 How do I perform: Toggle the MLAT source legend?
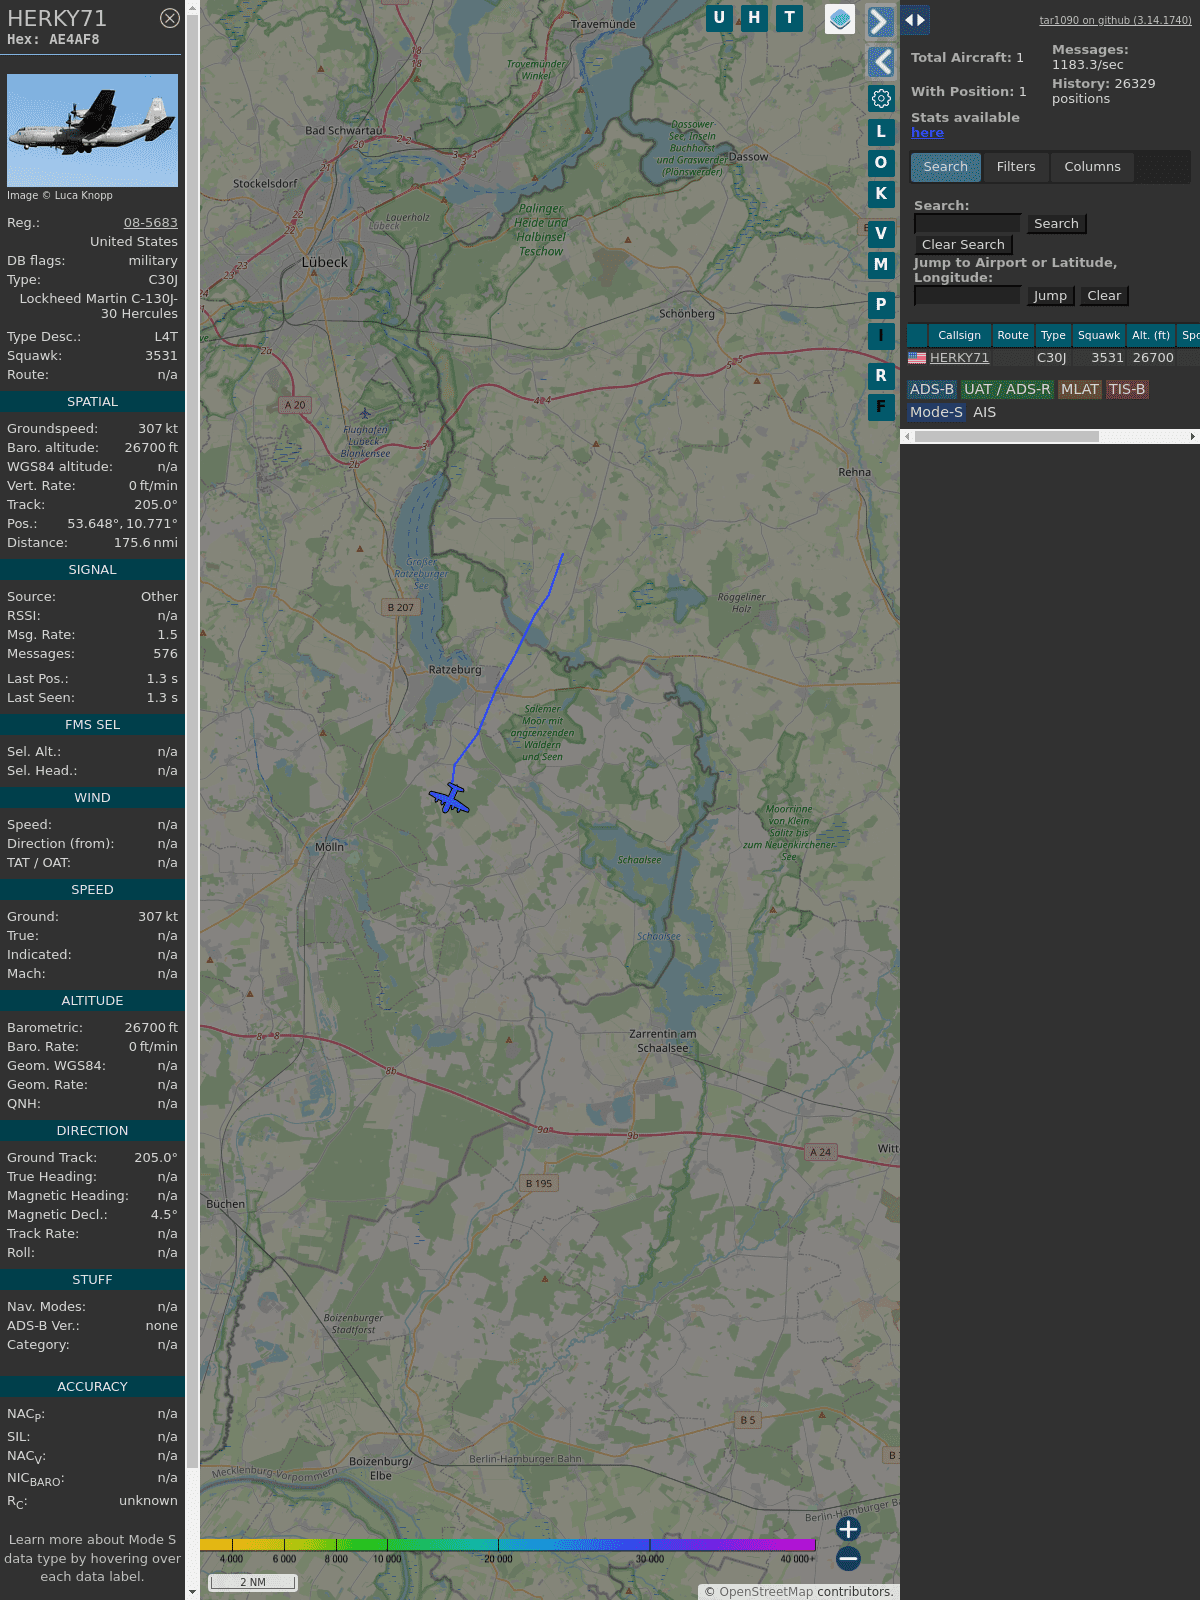(1079, 390)
